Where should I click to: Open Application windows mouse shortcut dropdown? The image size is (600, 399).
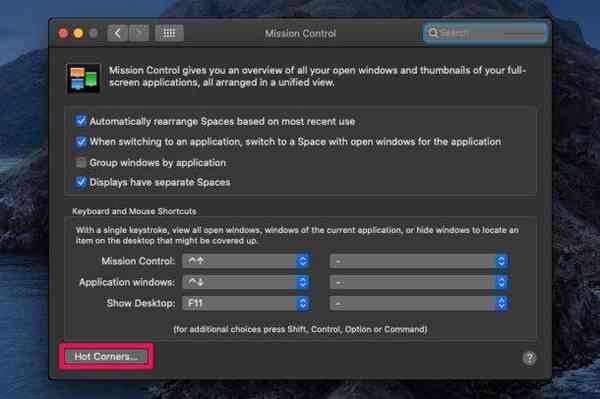point(419,282)
